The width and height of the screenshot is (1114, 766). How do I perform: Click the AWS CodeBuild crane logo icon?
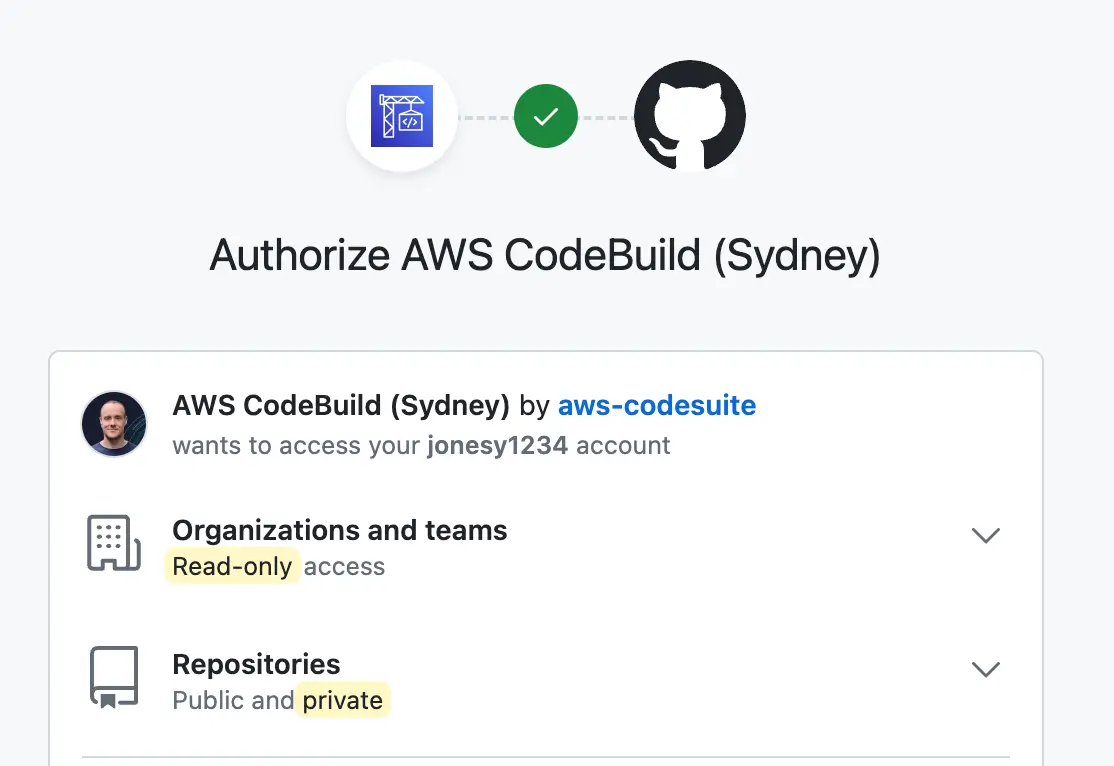pyautogui.click(x=402, y=116)
